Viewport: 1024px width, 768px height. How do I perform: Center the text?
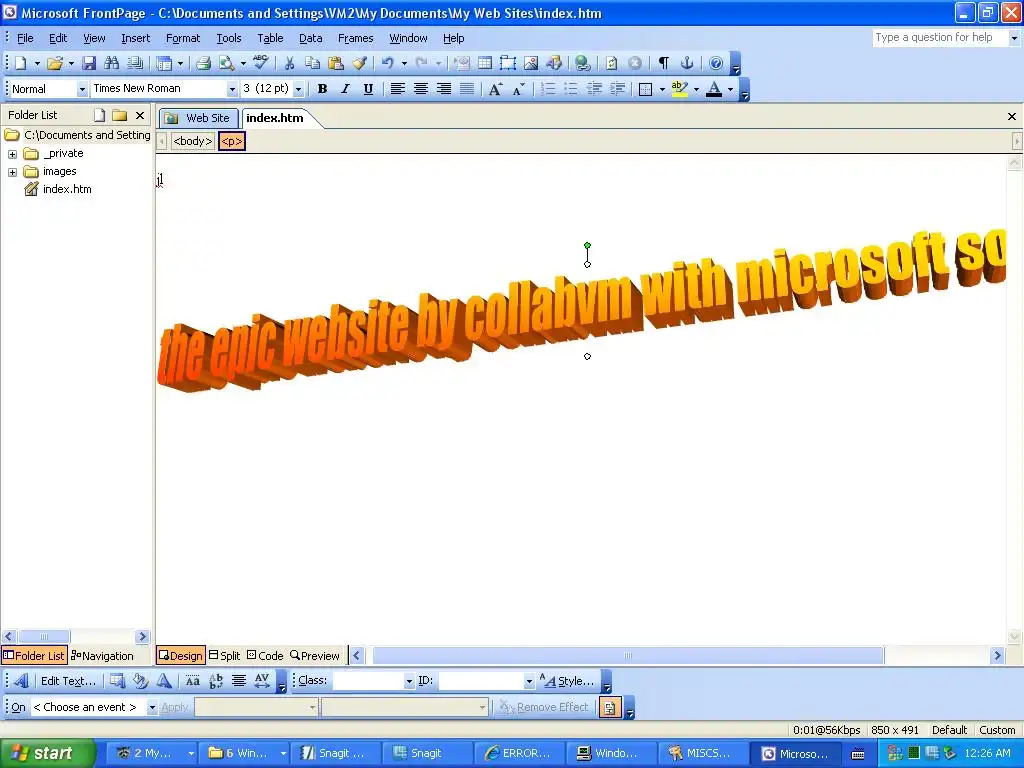coord(421,89)
